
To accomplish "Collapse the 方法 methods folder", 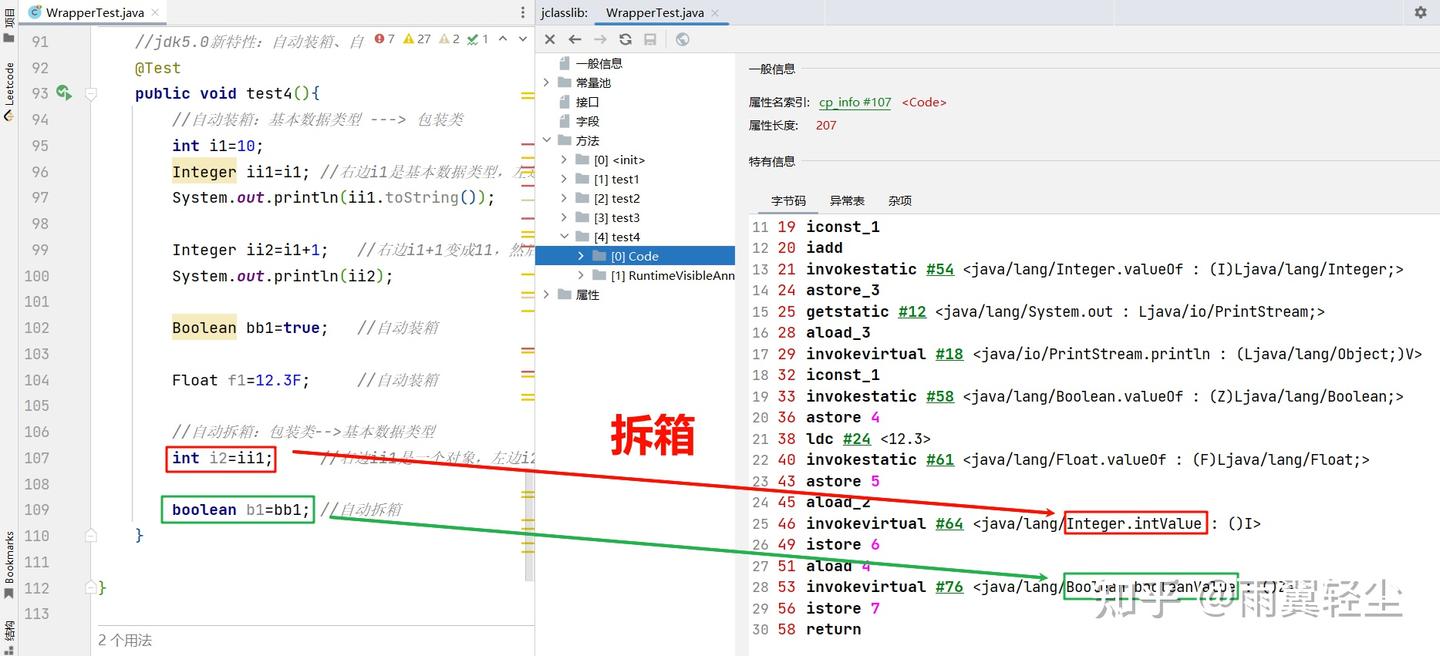I will coord(546,140).
